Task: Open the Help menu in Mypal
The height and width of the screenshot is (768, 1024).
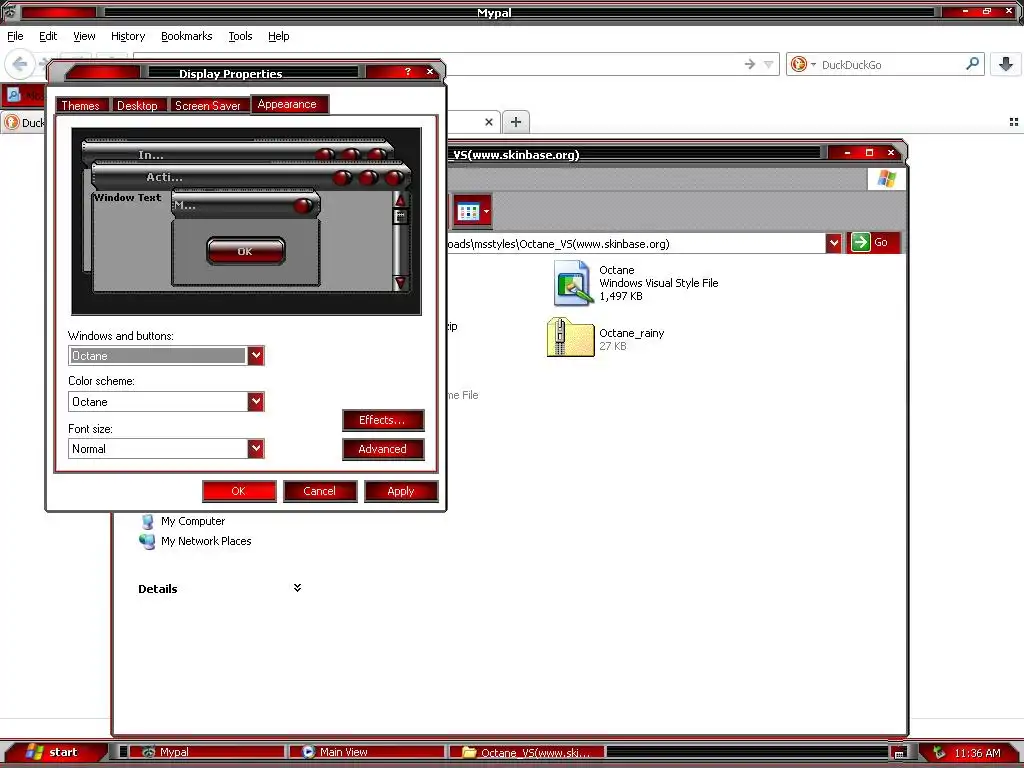Action: tap(278, 36)
